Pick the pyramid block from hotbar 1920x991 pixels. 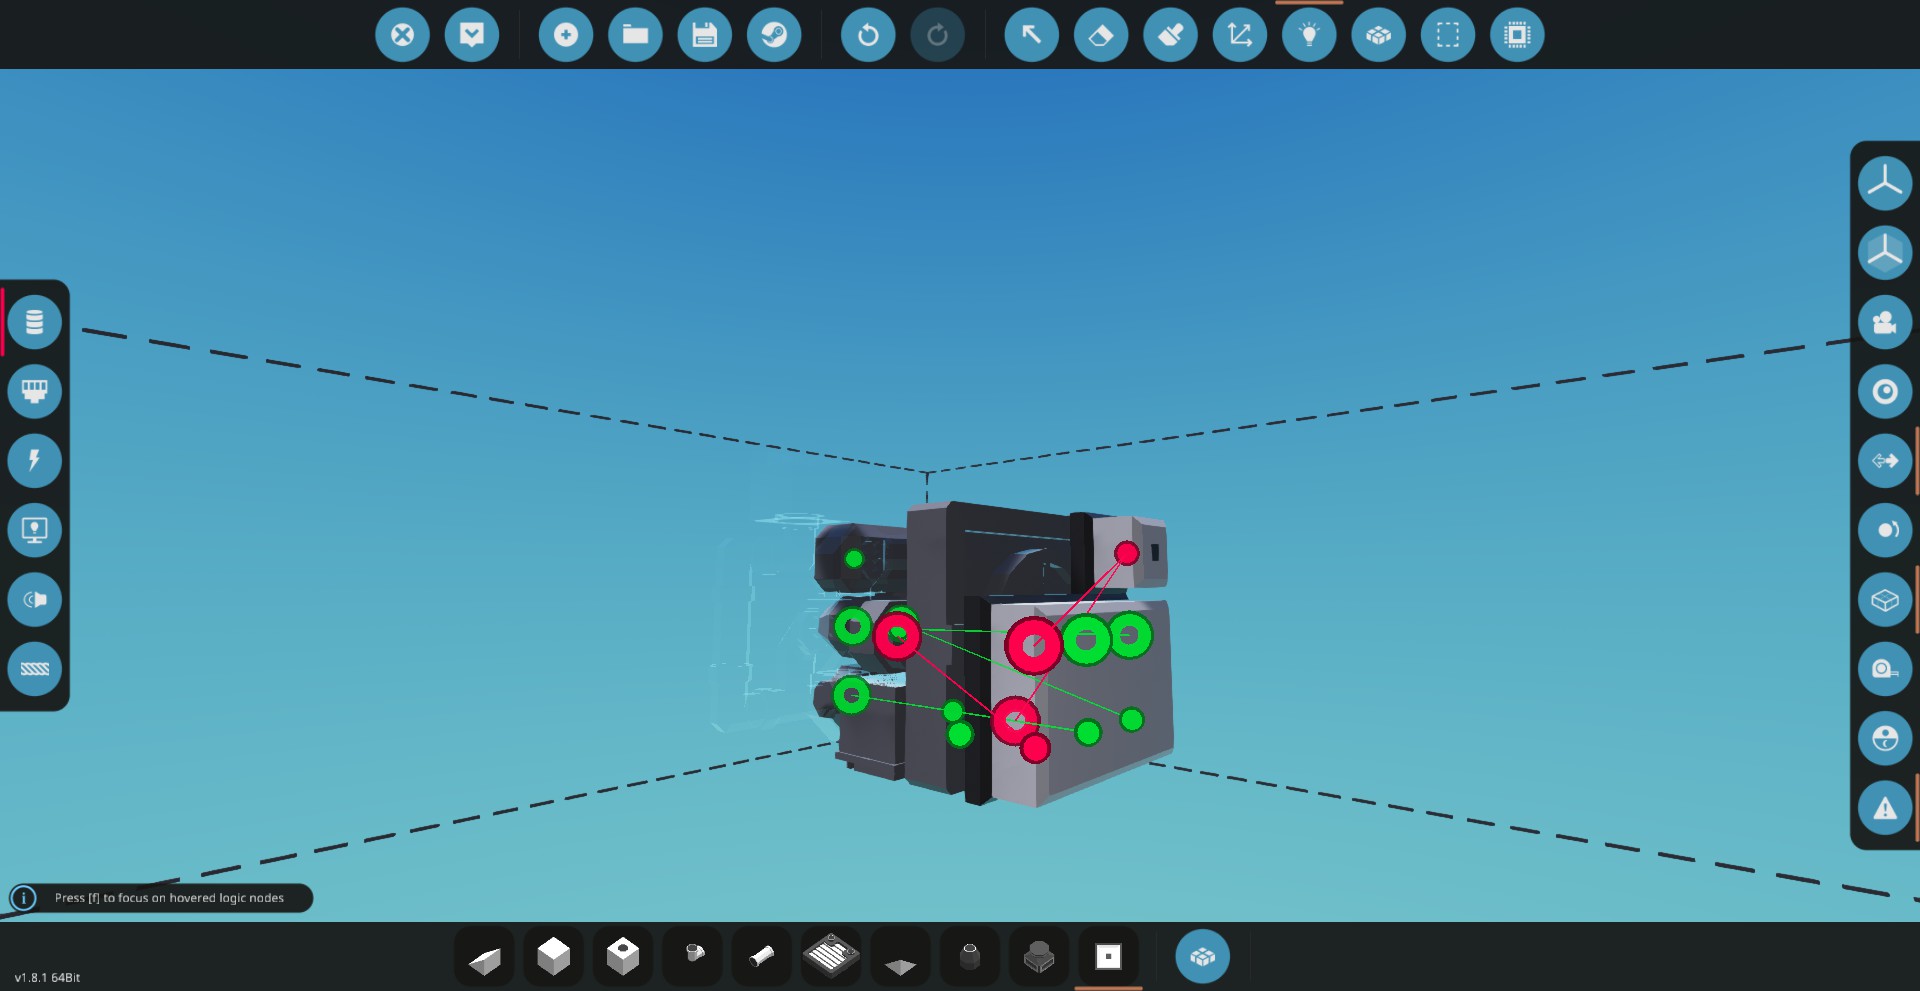901,958
